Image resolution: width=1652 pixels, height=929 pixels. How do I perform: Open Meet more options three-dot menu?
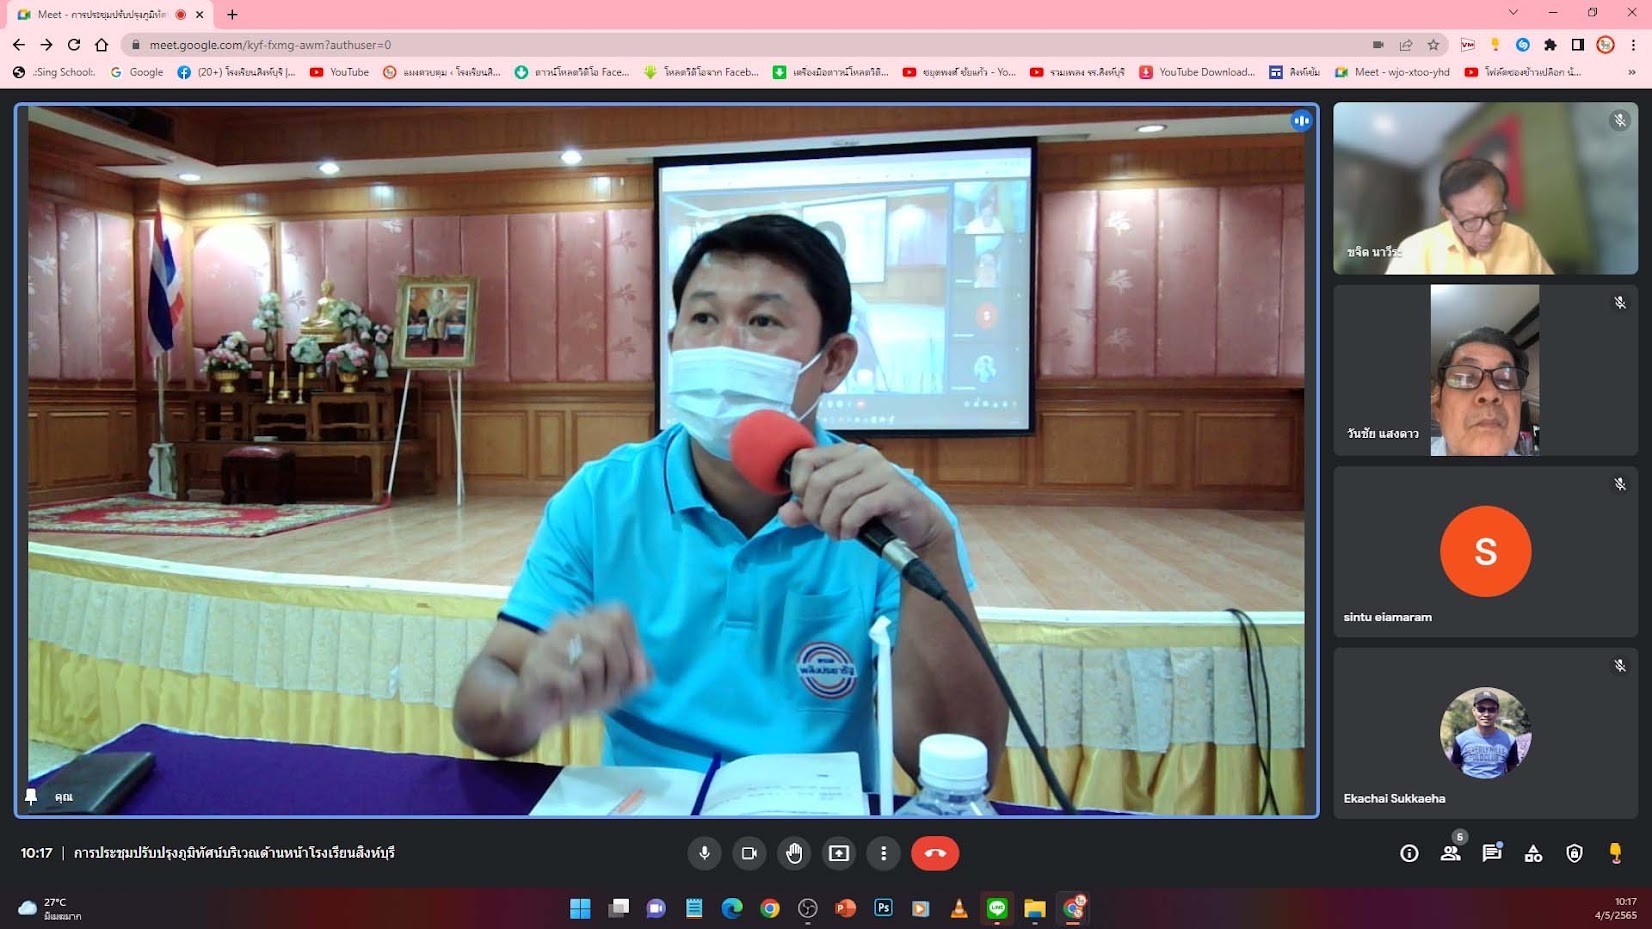[x=883, y=853]
